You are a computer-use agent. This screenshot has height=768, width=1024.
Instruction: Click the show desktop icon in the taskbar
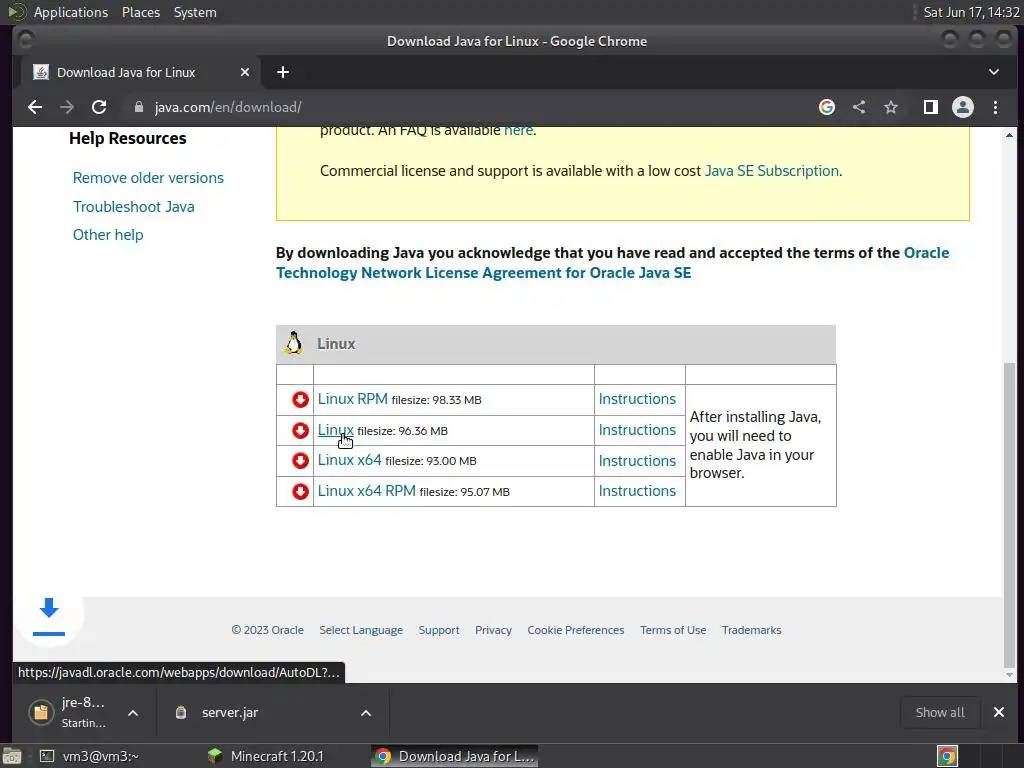point(12,756)
